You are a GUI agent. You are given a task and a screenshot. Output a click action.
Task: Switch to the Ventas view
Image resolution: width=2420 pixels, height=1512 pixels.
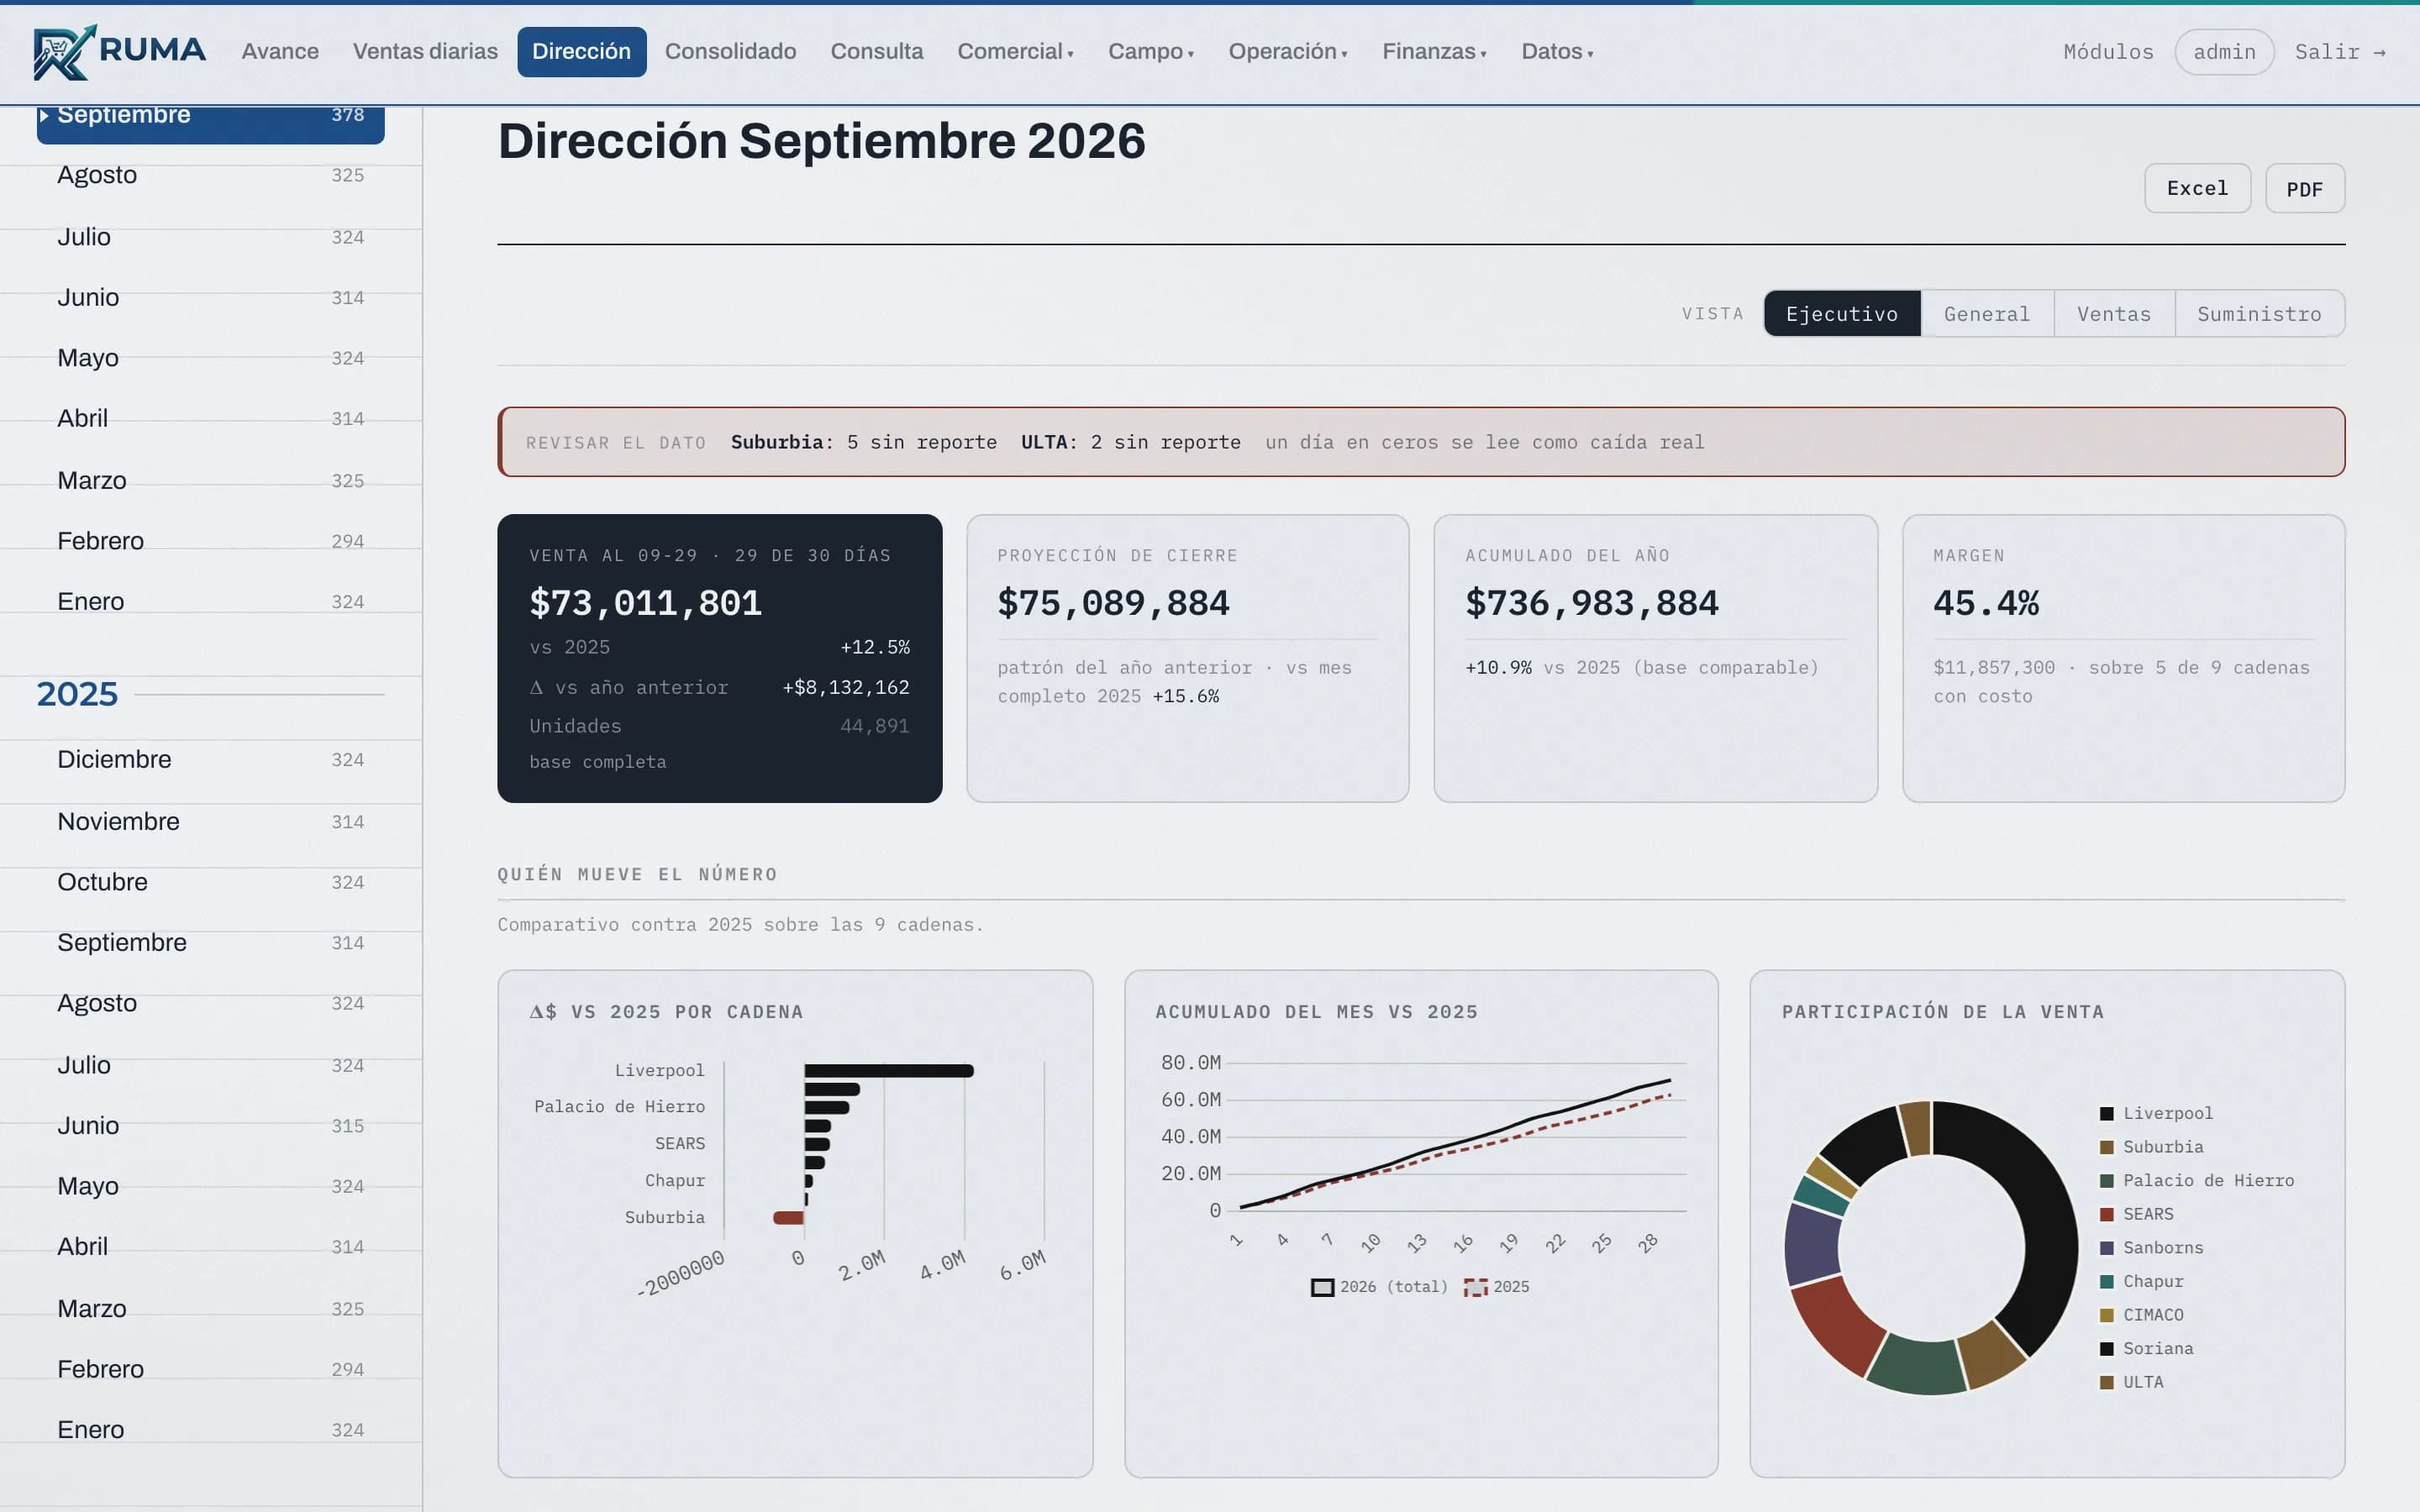2114,314
